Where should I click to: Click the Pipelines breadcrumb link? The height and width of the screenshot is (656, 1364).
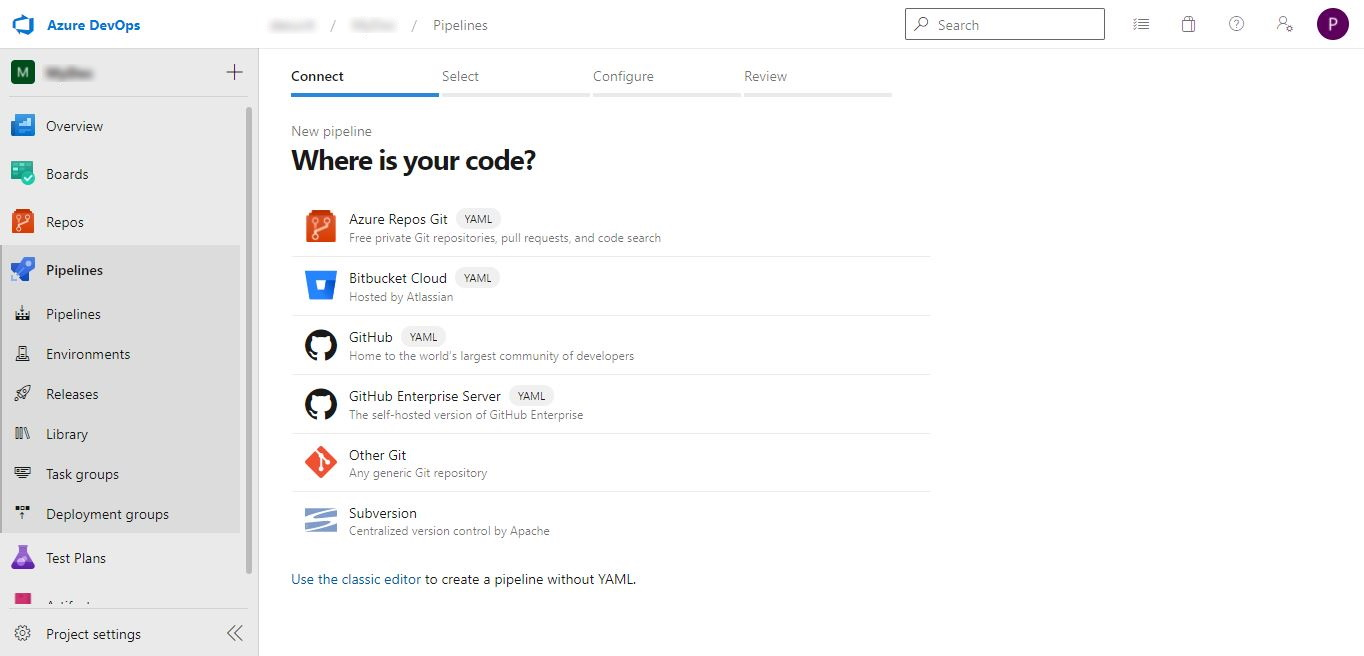coord(460,25)
